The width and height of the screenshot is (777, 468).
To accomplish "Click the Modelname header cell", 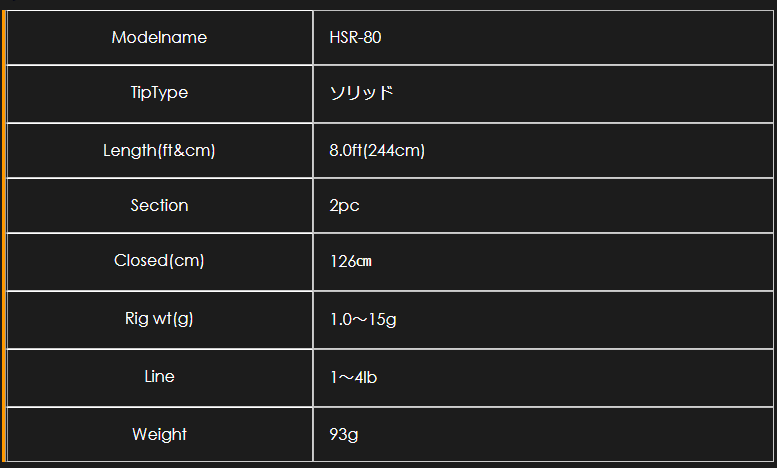I will [x=159, y=37].
